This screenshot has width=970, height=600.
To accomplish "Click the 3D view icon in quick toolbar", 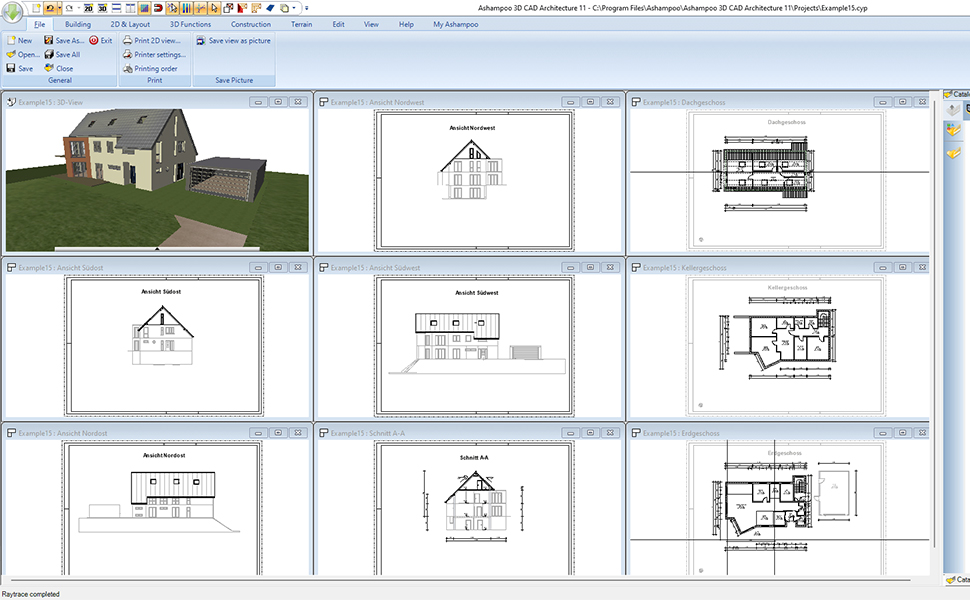I will coord(102,8).
